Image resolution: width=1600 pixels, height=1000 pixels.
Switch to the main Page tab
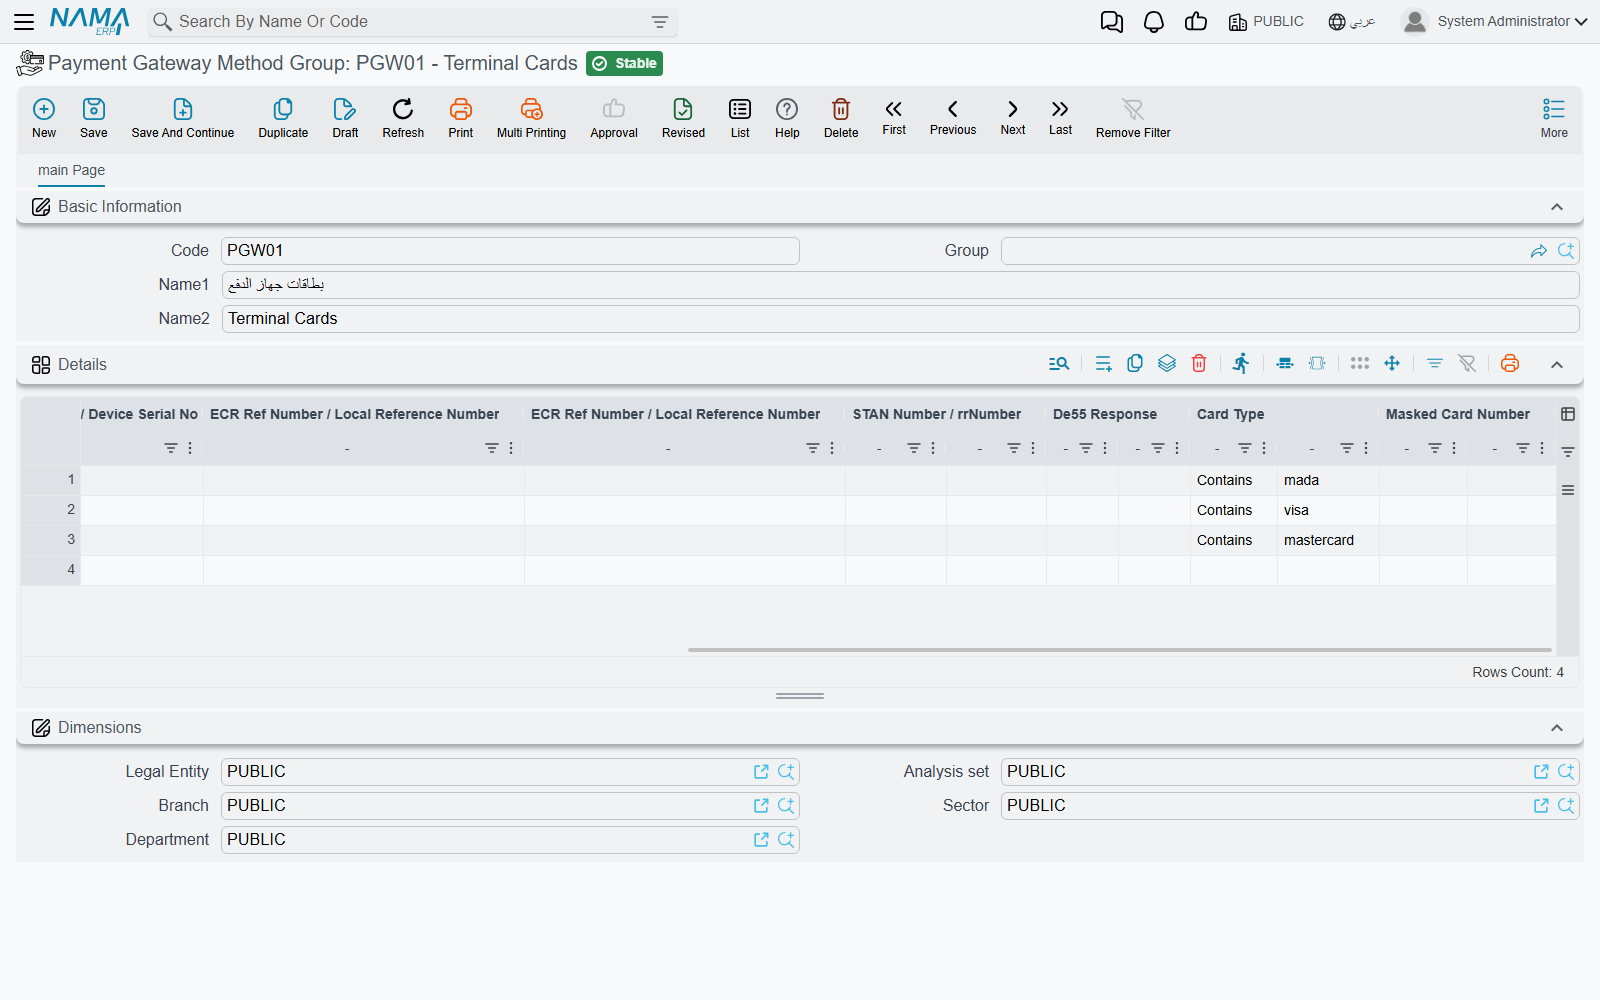click(71, 170)
